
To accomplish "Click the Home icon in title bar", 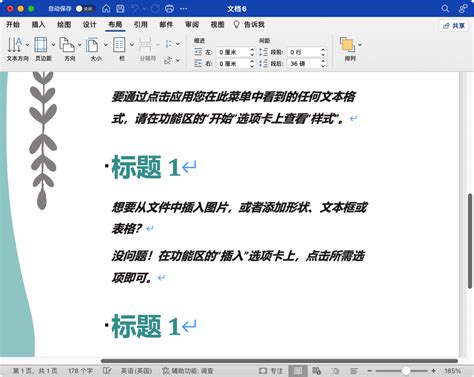I will 106,9.
